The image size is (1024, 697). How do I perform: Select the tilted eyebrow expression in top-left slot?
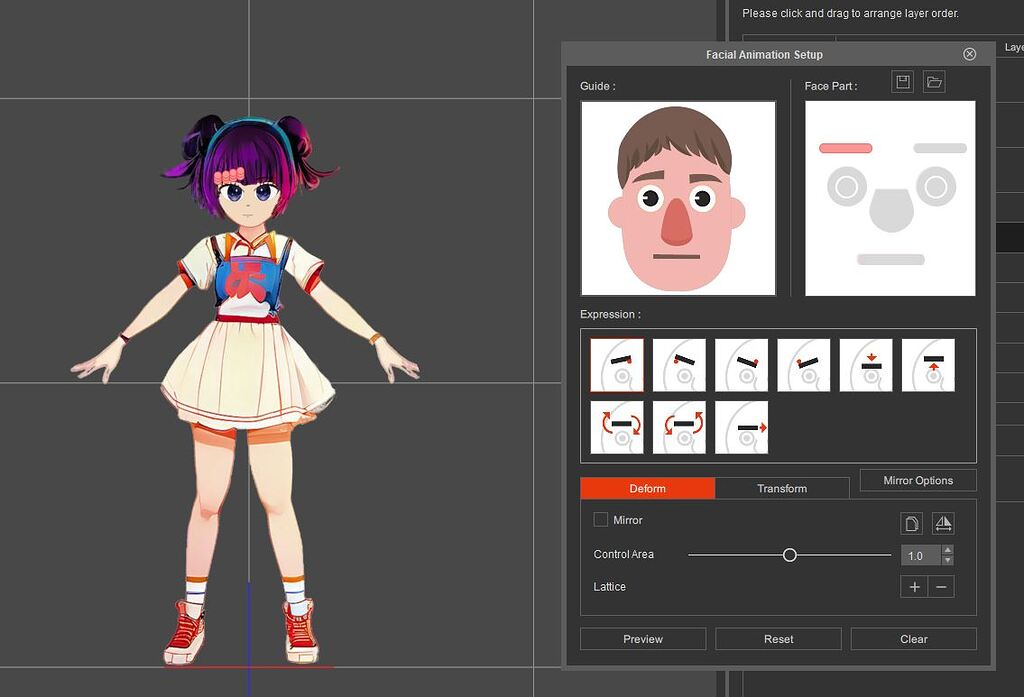pos(617,365)
